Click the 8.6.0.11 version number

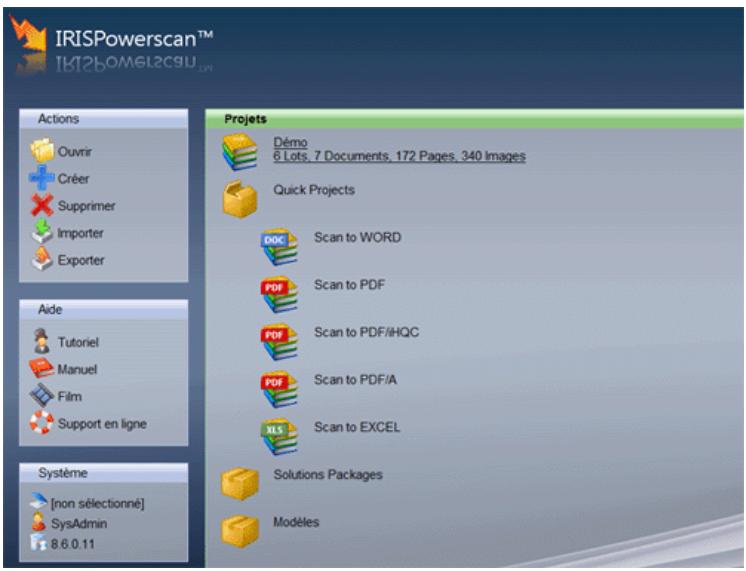(73, 544)
